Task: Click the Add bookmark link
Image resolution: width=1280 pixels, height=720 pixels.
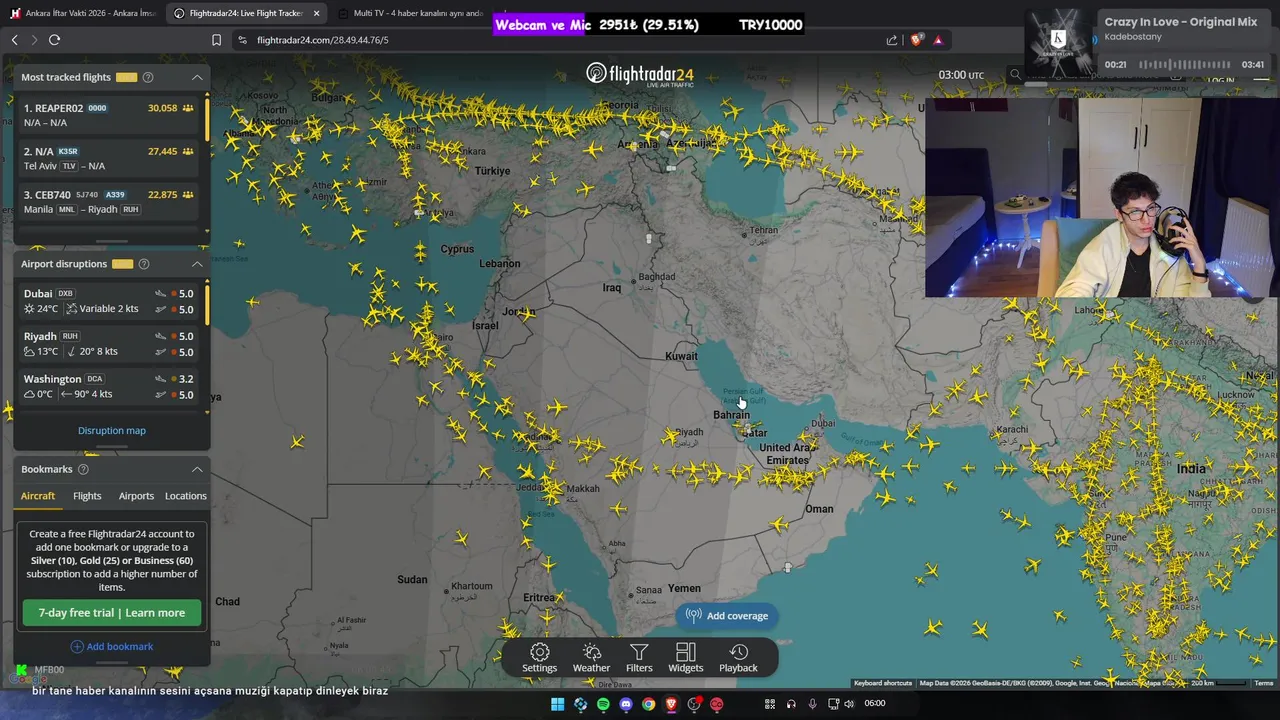Action: [x=112, y=647]
